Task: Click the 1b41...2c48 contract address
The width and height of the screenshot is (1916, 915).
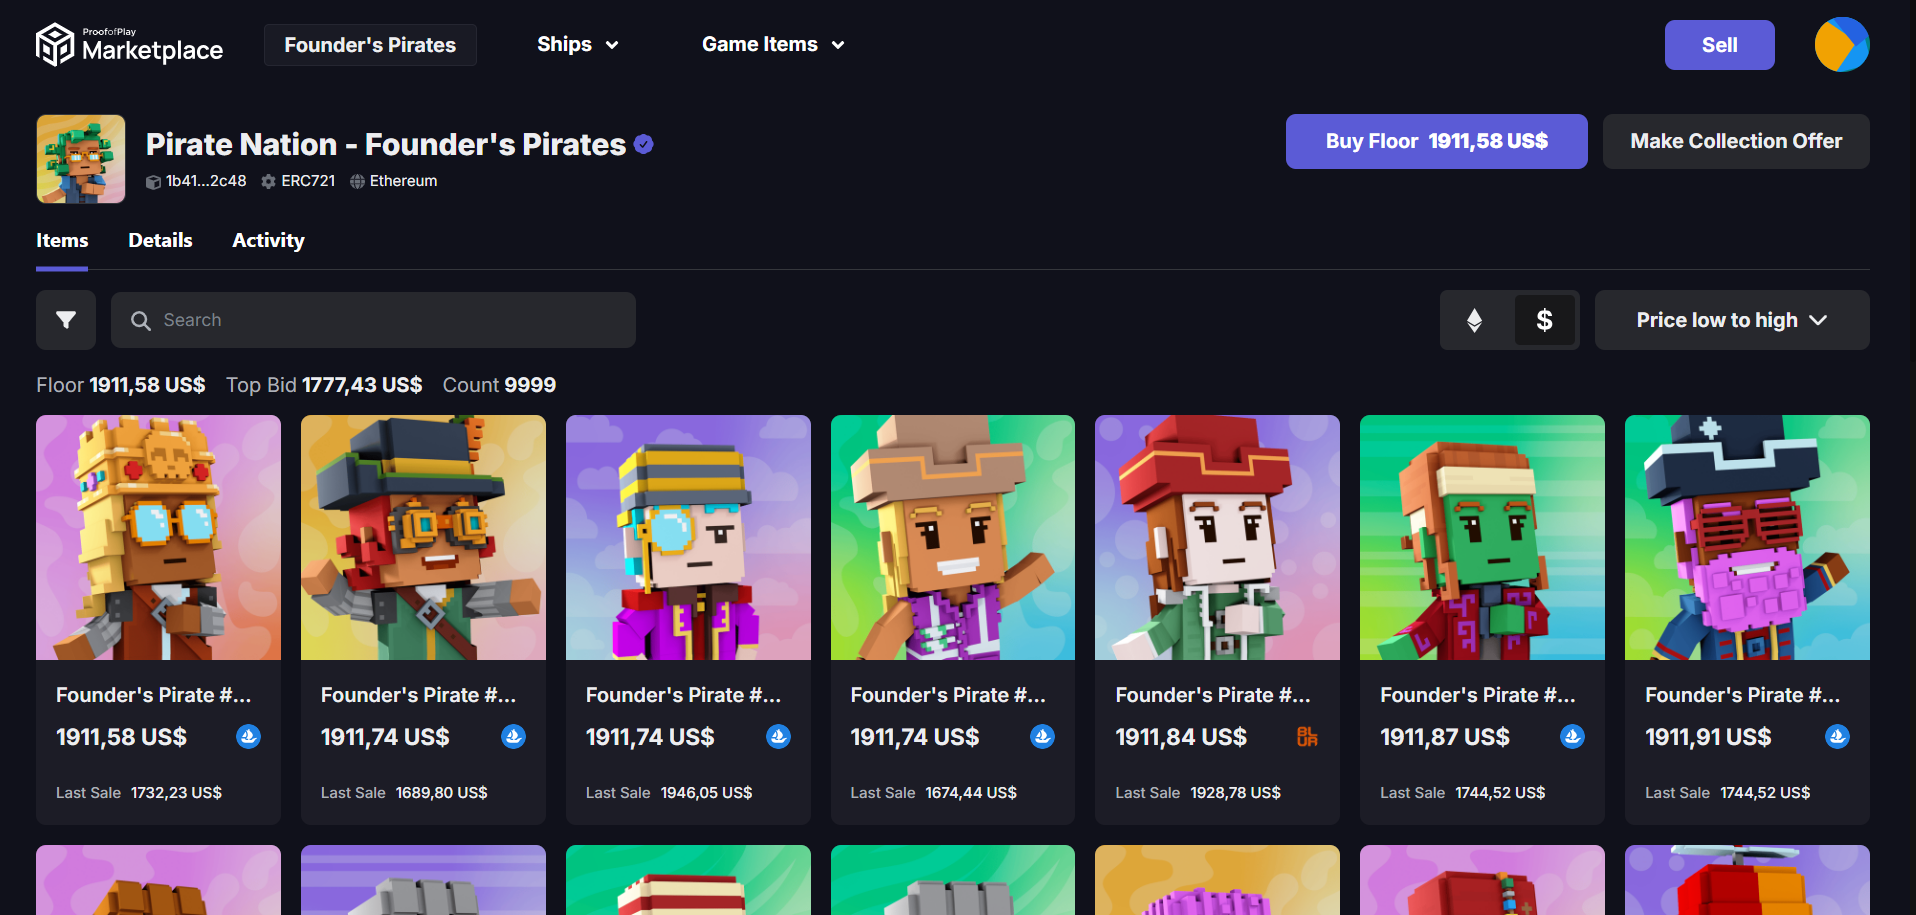Action: pos(206,181)
